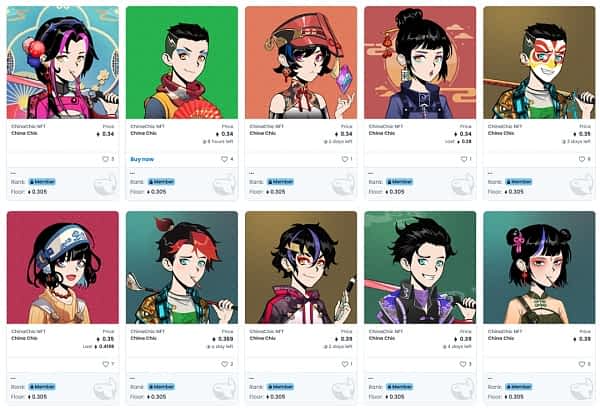Click Buy now on the green-background NFT
This screenshot has width=600, height=408.
(142, 159)
